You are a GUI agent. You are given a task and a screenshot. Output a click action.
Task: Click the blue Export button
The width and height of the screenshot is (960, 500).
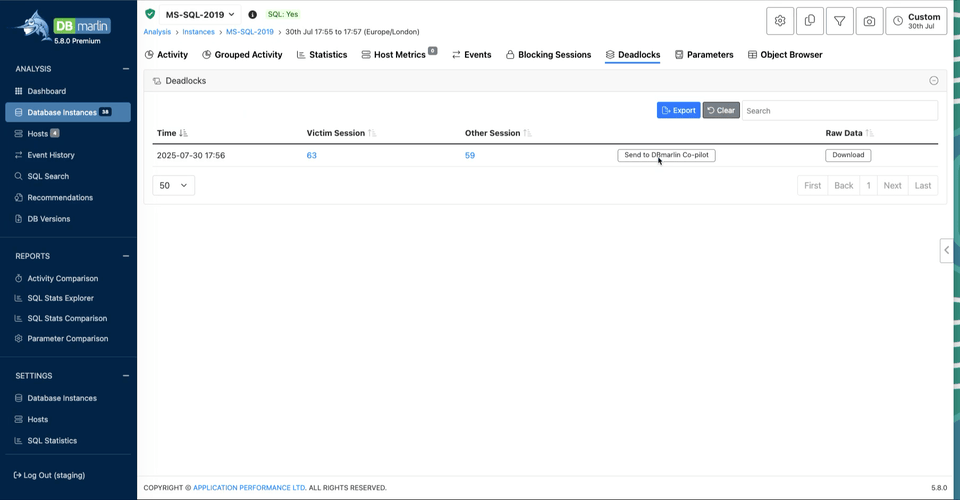click(x=678, y=110)
